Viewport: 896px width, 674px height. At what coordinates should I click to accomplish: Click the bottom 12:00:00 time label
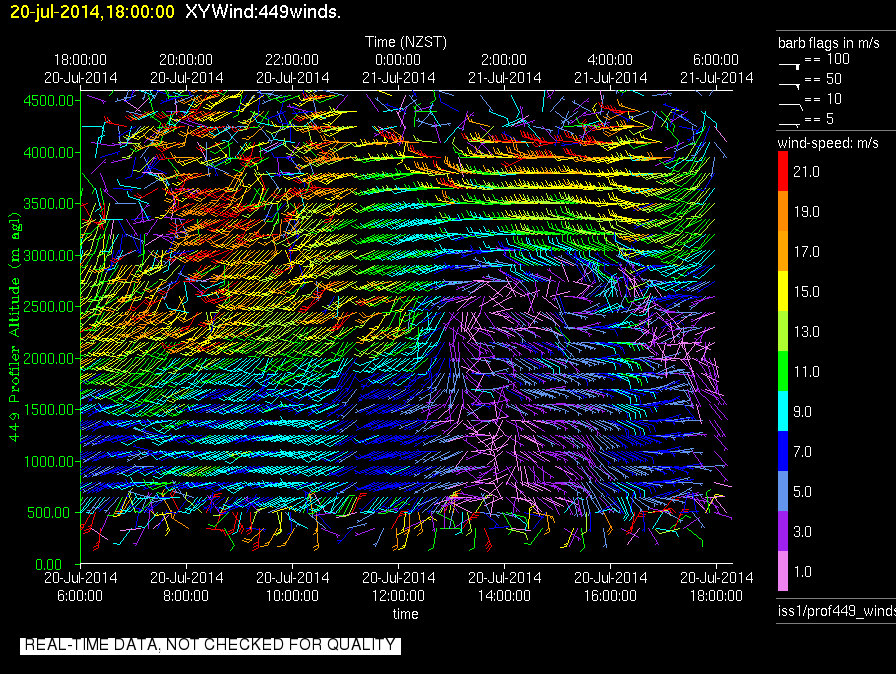[x=398, y=596]
